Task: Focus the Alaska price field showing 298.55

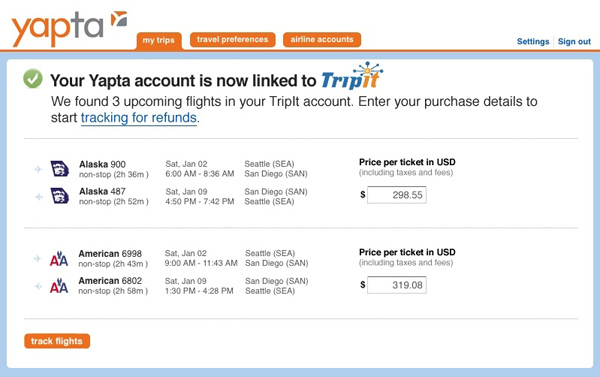Action: pyautogui.click(x=396, y=195)
